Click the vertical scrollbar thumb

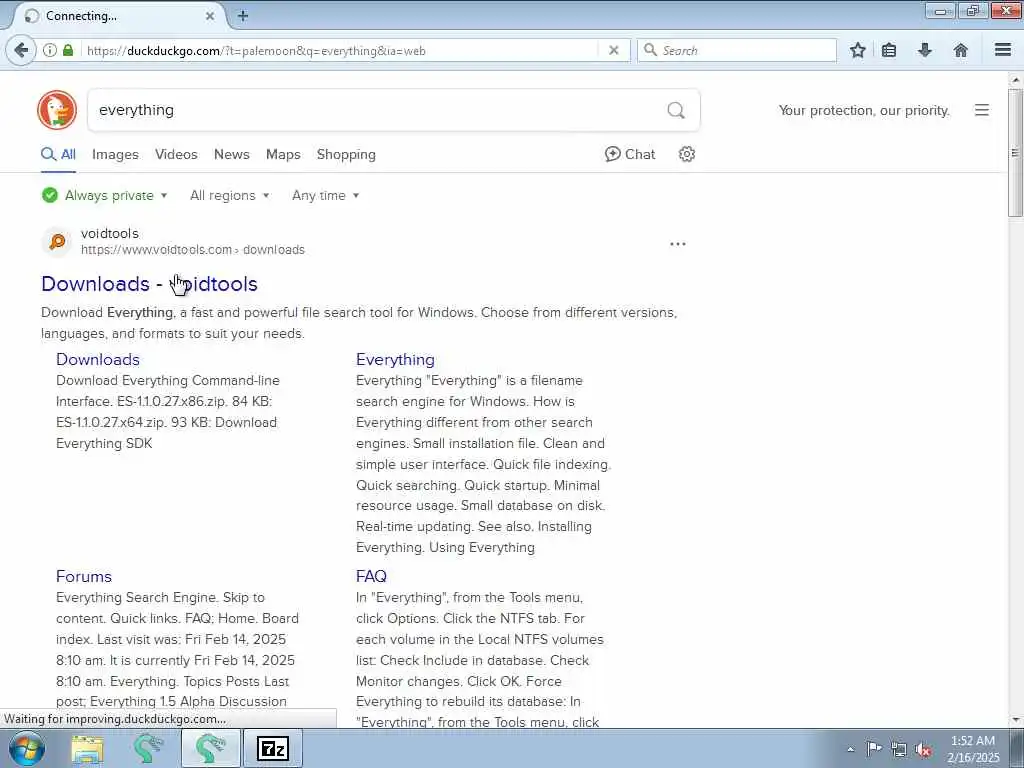(1015, 152)
